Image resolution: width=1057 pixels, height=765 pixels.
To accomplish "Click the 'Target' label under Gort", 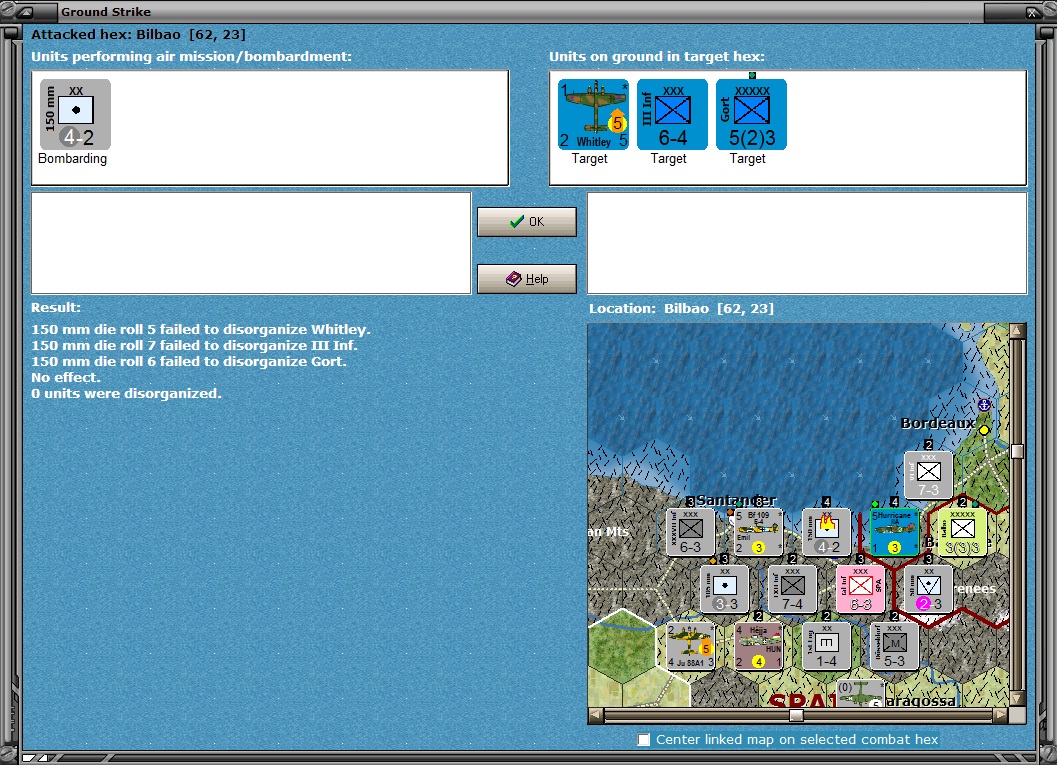I will 748,158.
